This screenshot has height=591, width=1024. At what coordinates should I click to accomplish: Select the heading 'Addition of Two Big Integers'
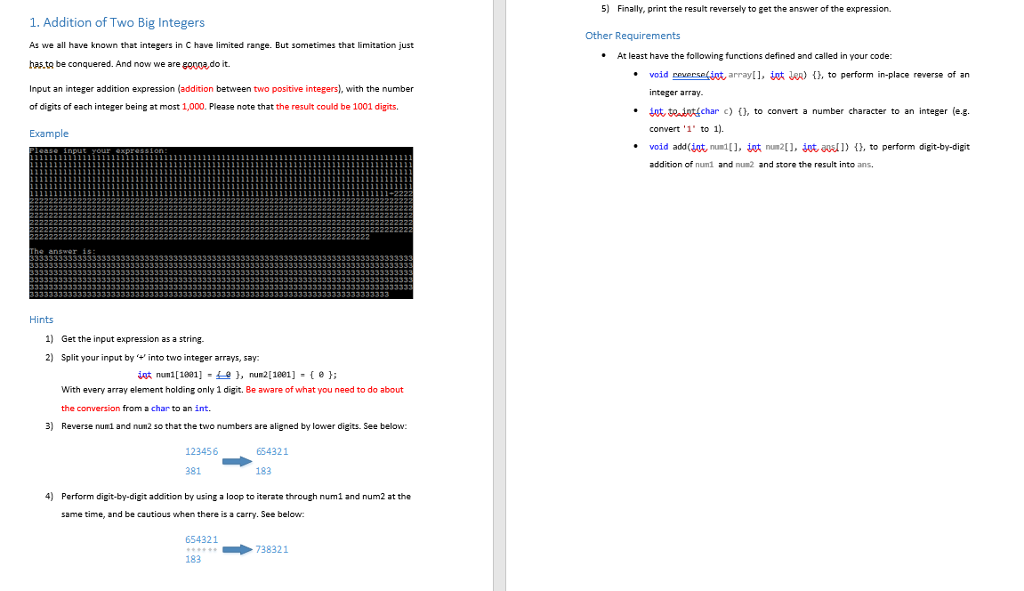[x=117, y=22]
